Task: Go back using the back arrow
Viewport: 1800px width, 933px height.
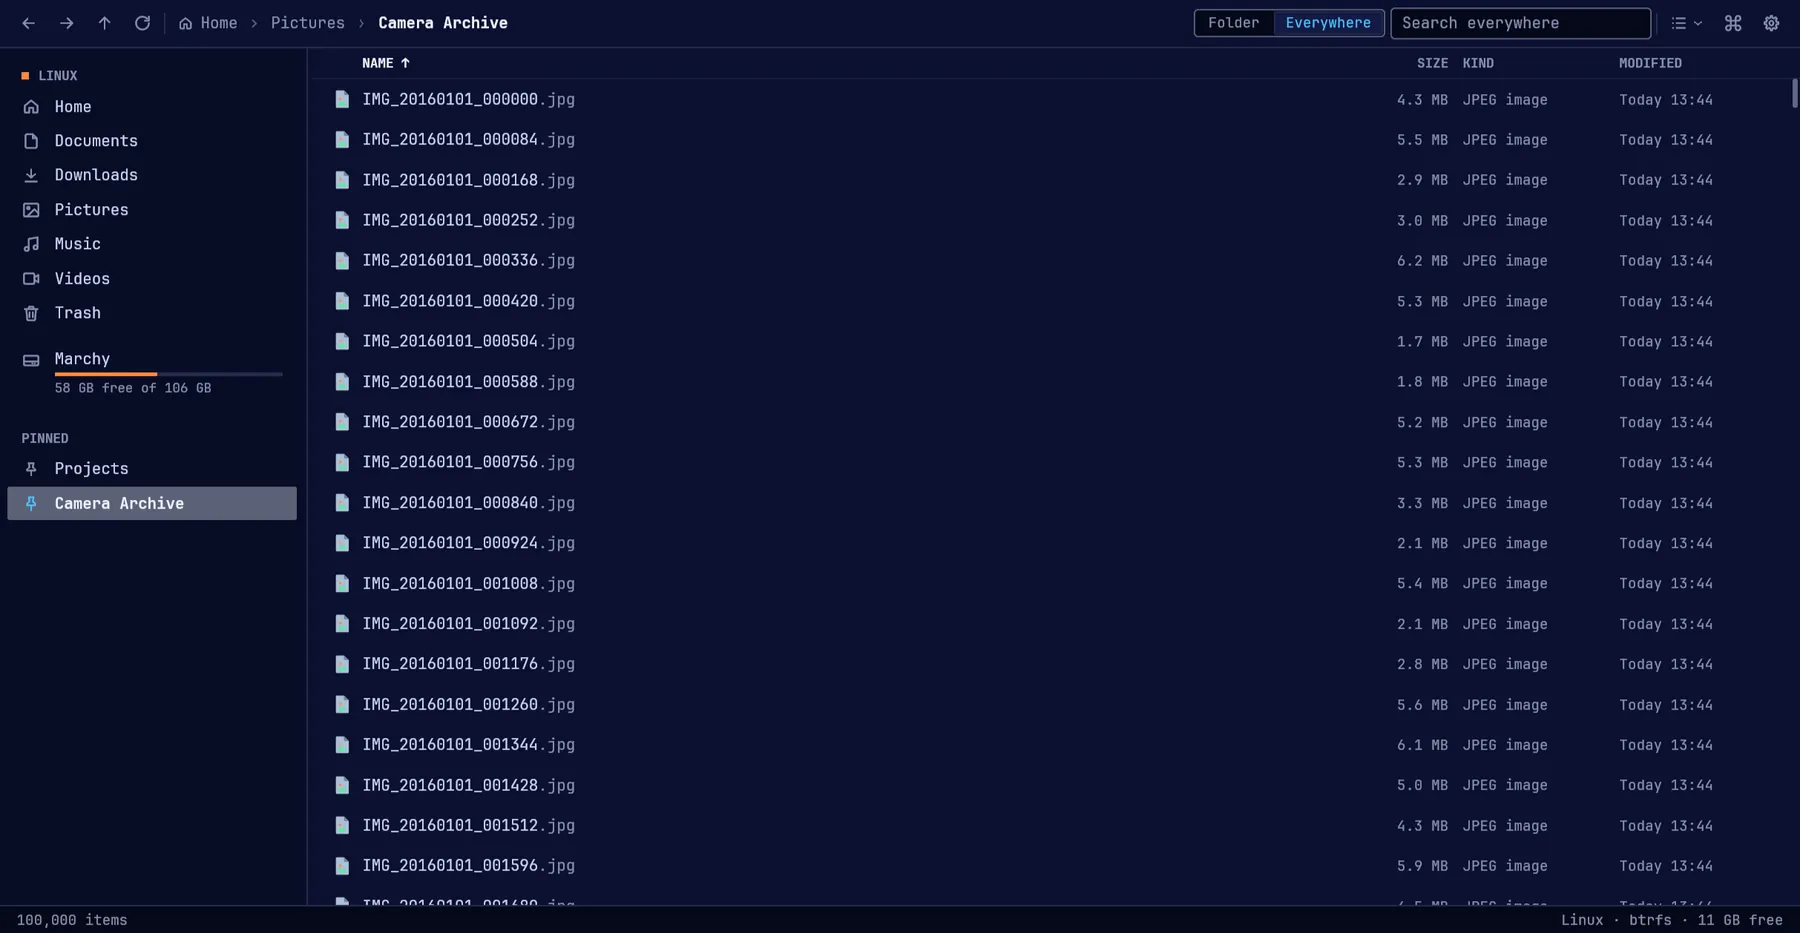Action: point(28,23)
